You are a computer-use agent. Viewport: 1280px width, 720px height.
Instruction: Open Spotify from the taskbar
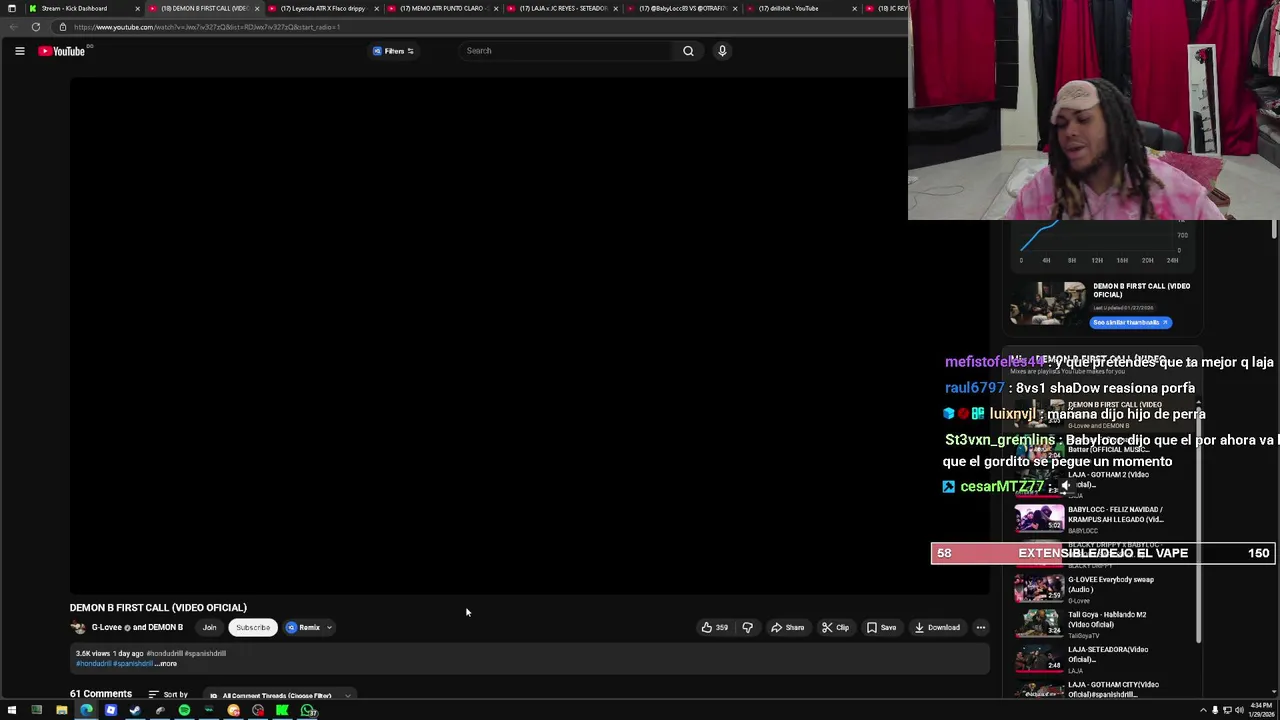point(184,711)
